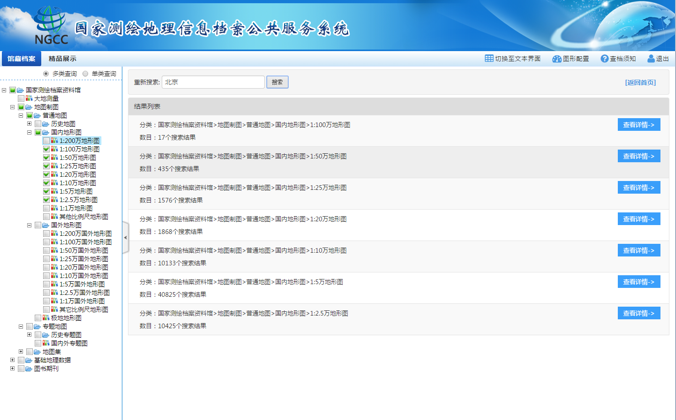The height and width of the screenshot is (420, 676).
Task: Click the 40825个搜索结果 count text
Action: click(x=182, y=295)
